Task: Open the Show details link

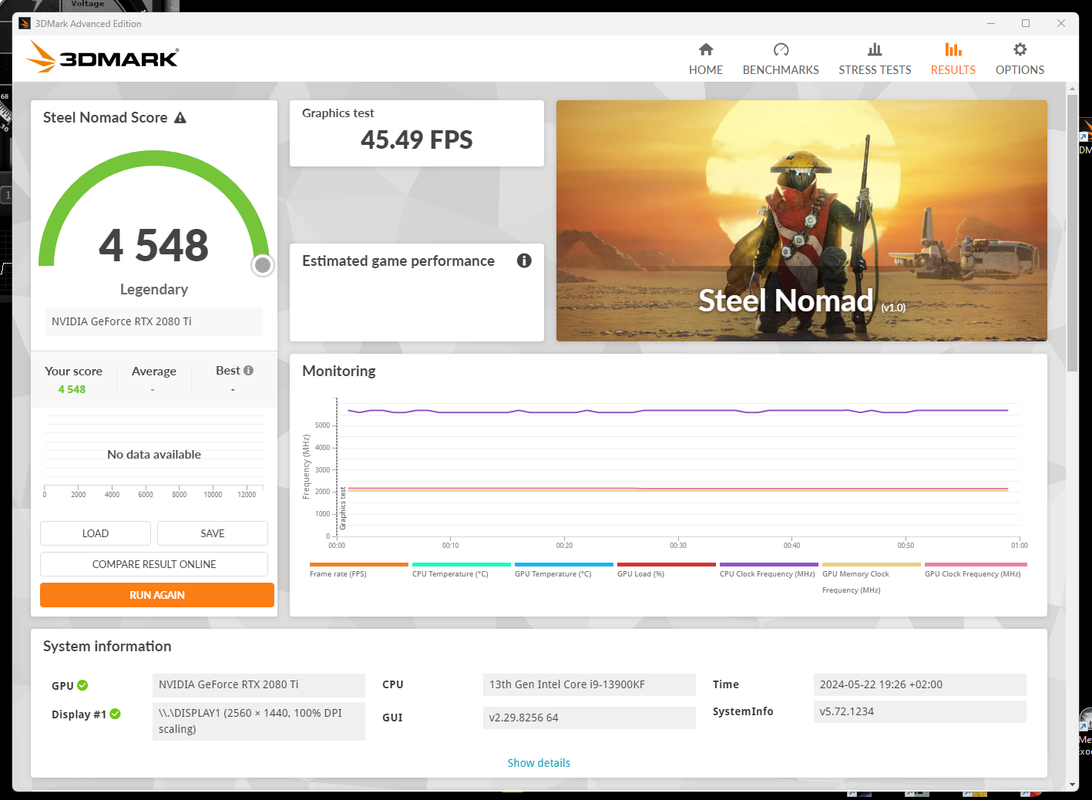Action: point(538,762)
